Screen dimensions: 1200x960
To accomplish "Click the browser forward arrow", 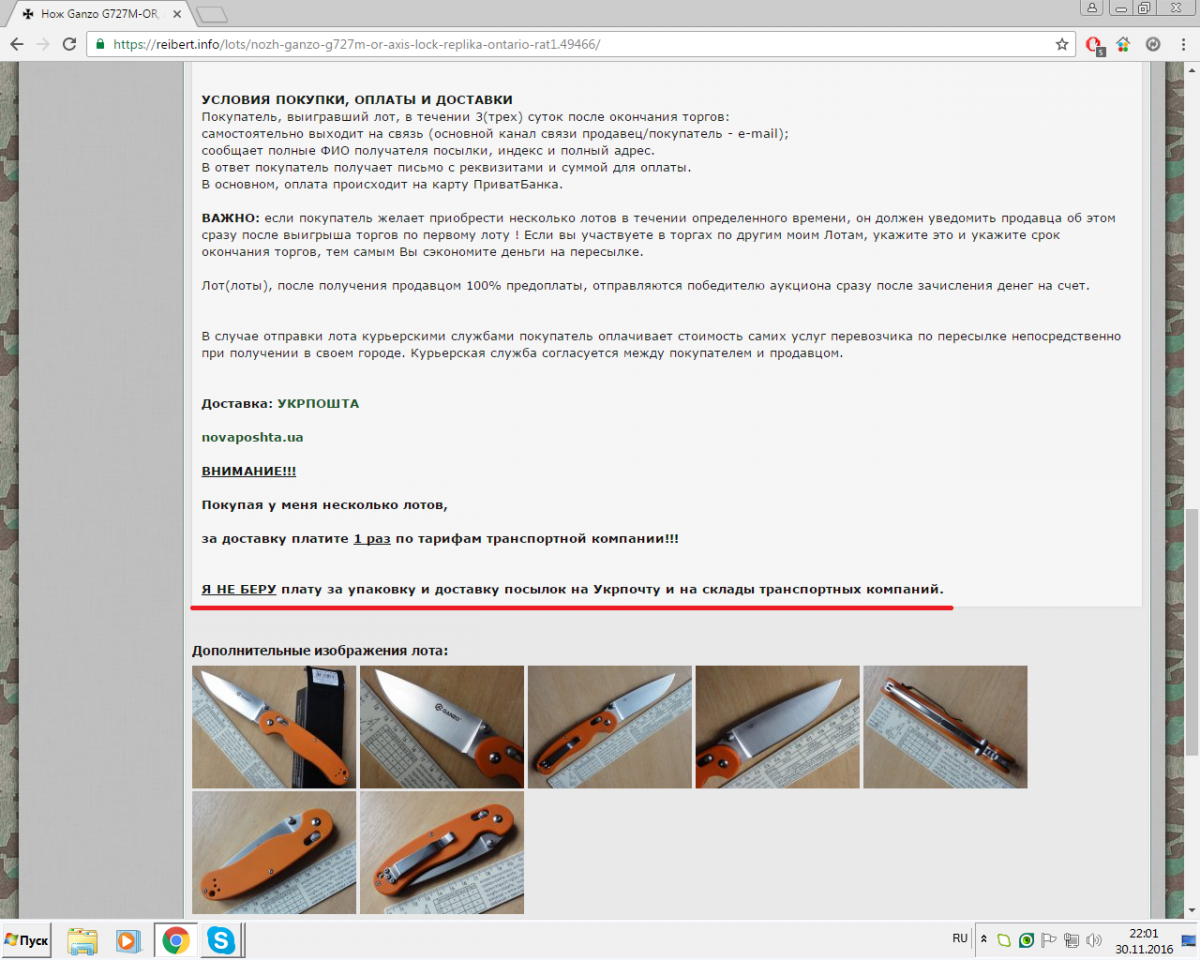I will point(43,44).
